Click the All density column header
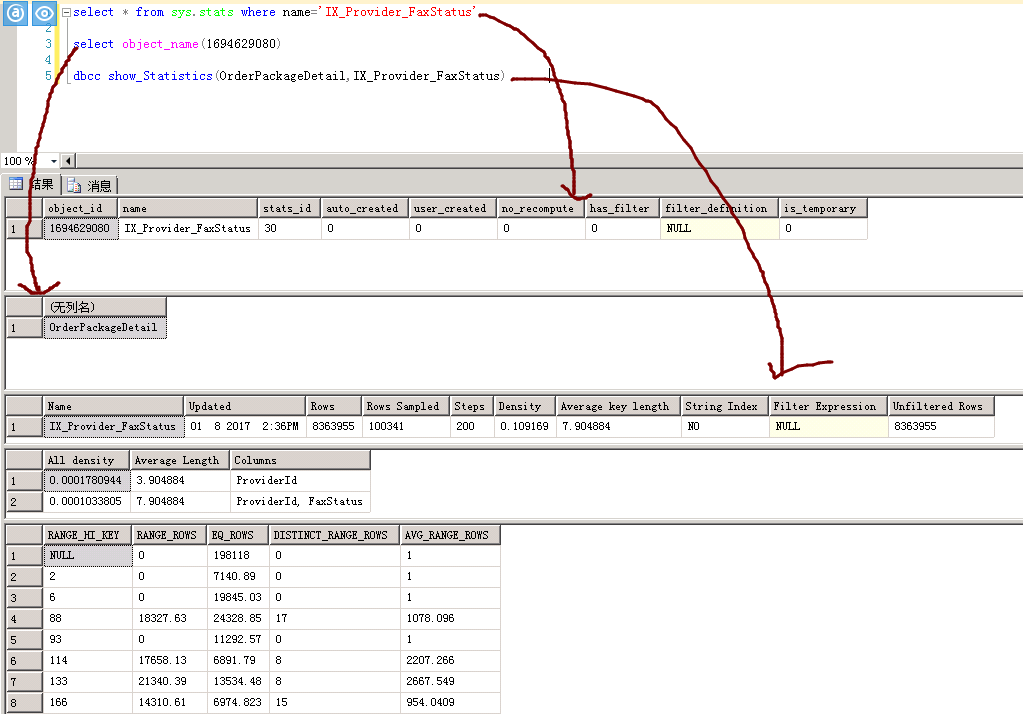The height and width of the screenshot is (714, 1023). click(87, 460)
